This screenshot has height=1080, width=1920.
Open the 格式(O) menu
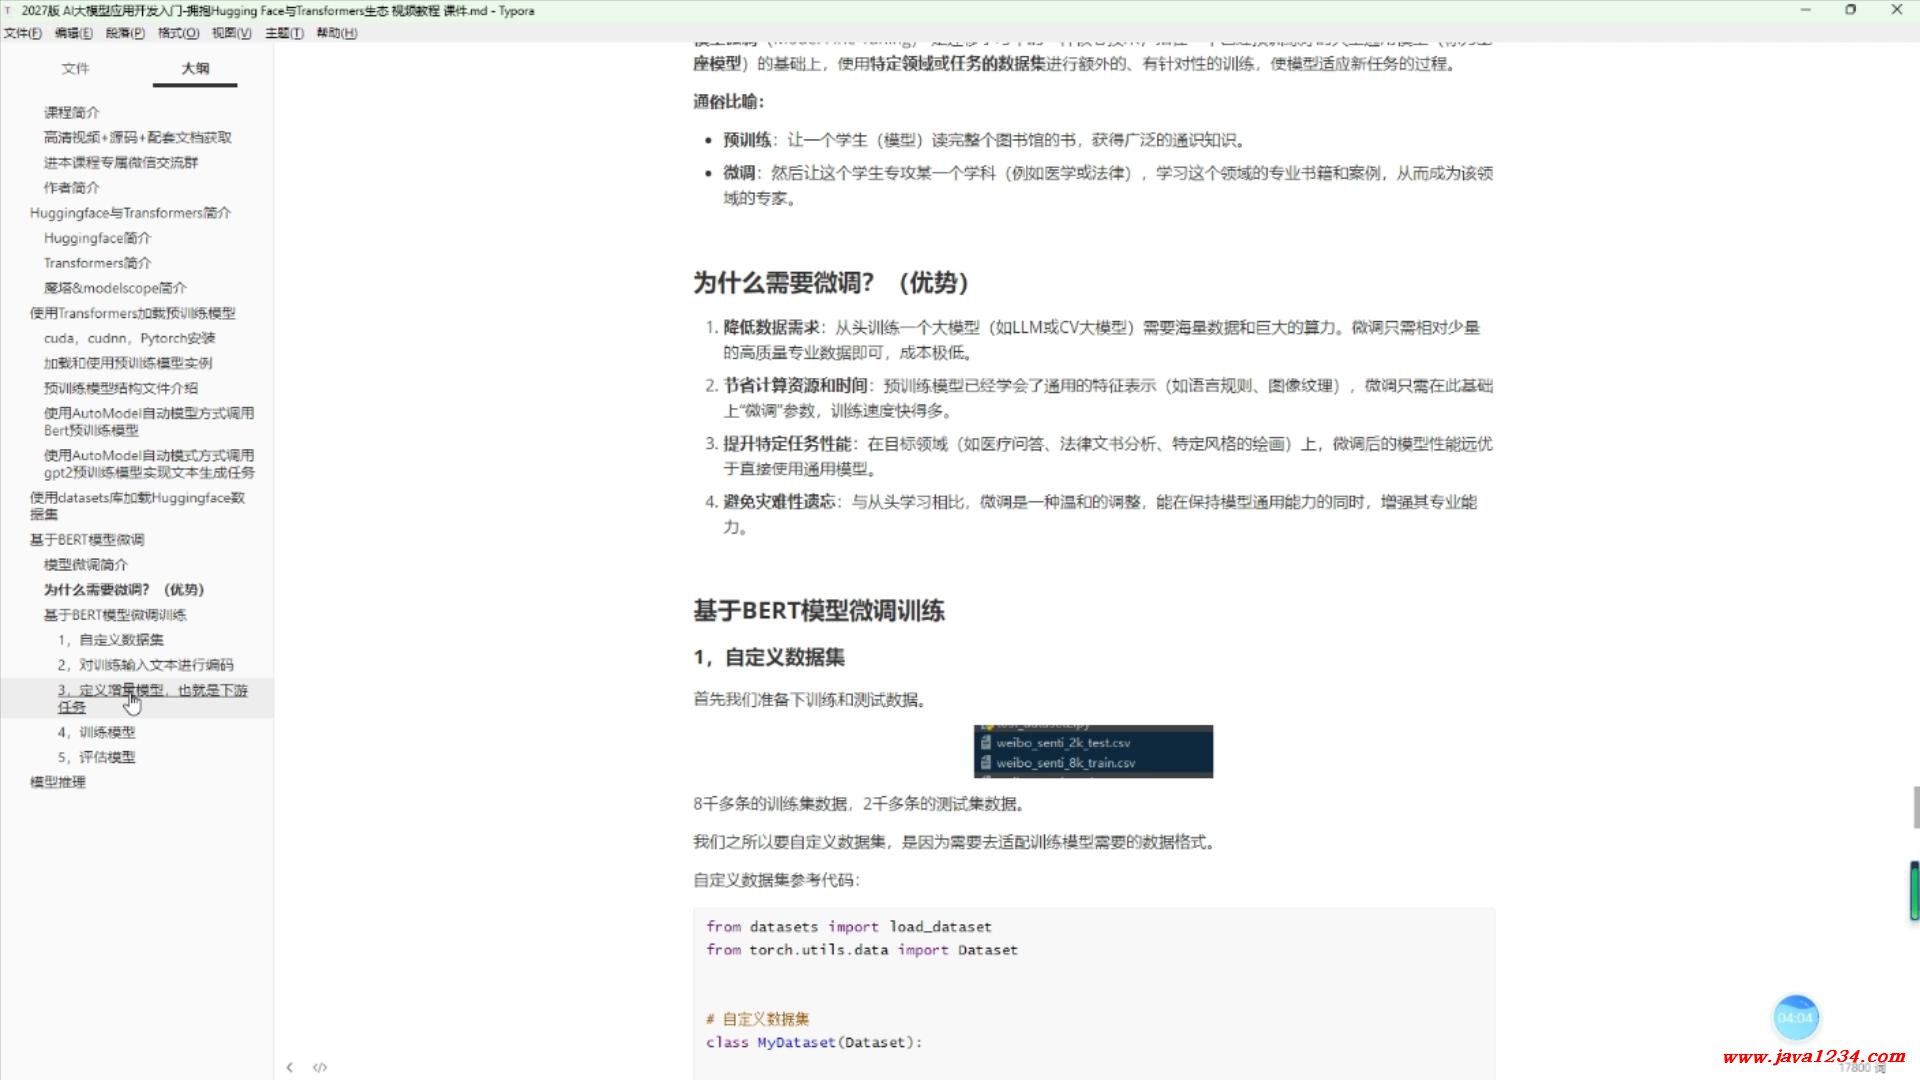coord(178,33)
